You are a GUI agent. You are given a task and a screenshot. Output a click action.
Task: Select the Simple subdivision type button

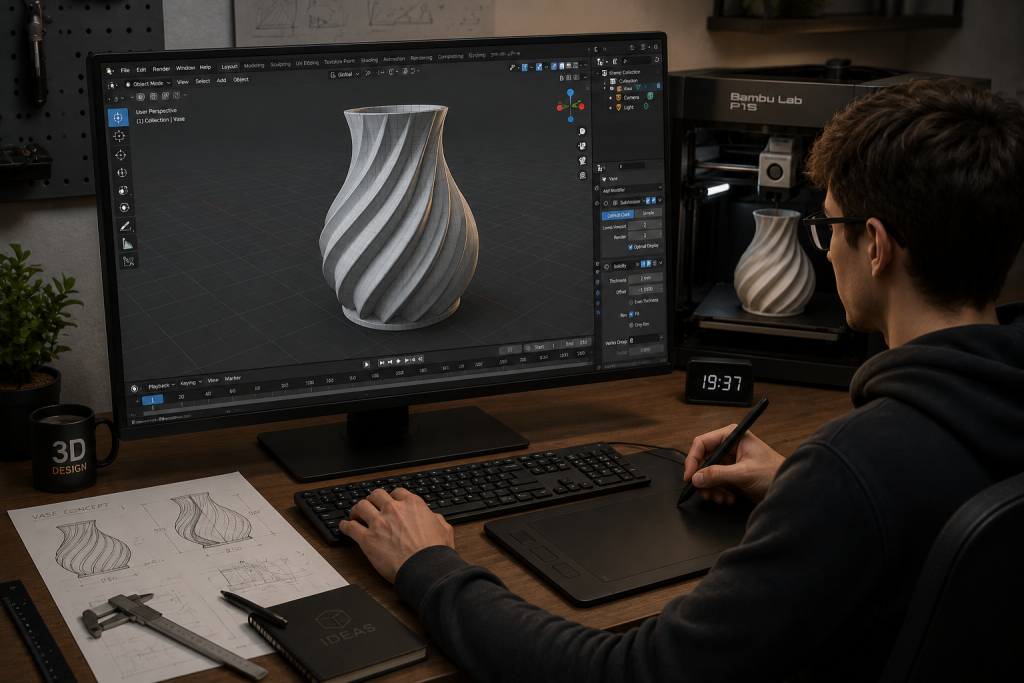tap(648, 214)
